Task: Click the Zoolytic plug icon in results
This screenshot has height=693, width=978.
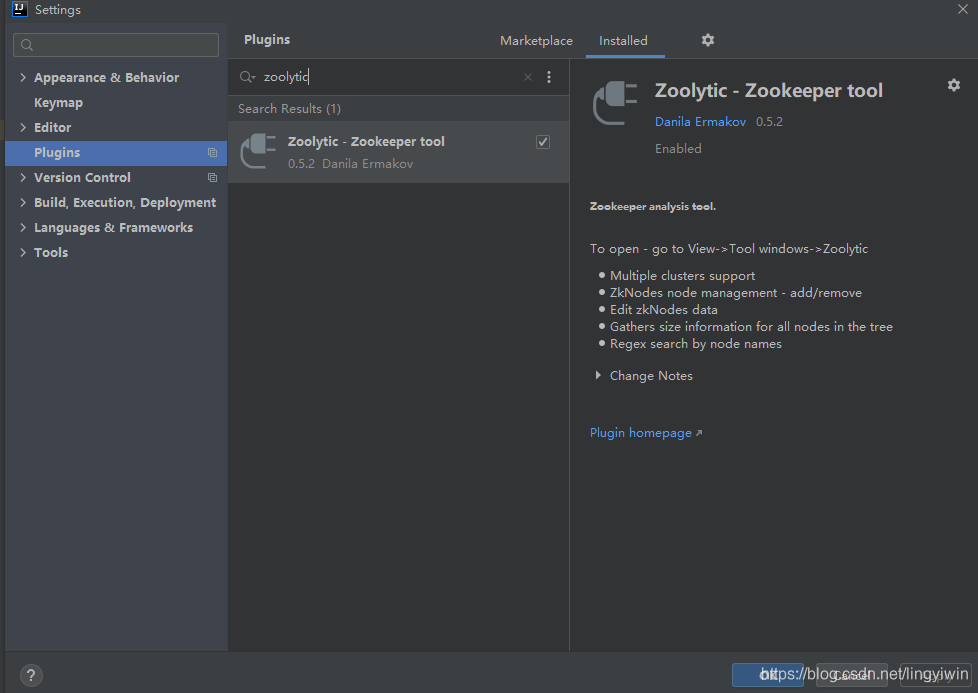Action: pyautogui.click(x=258, y=151)
